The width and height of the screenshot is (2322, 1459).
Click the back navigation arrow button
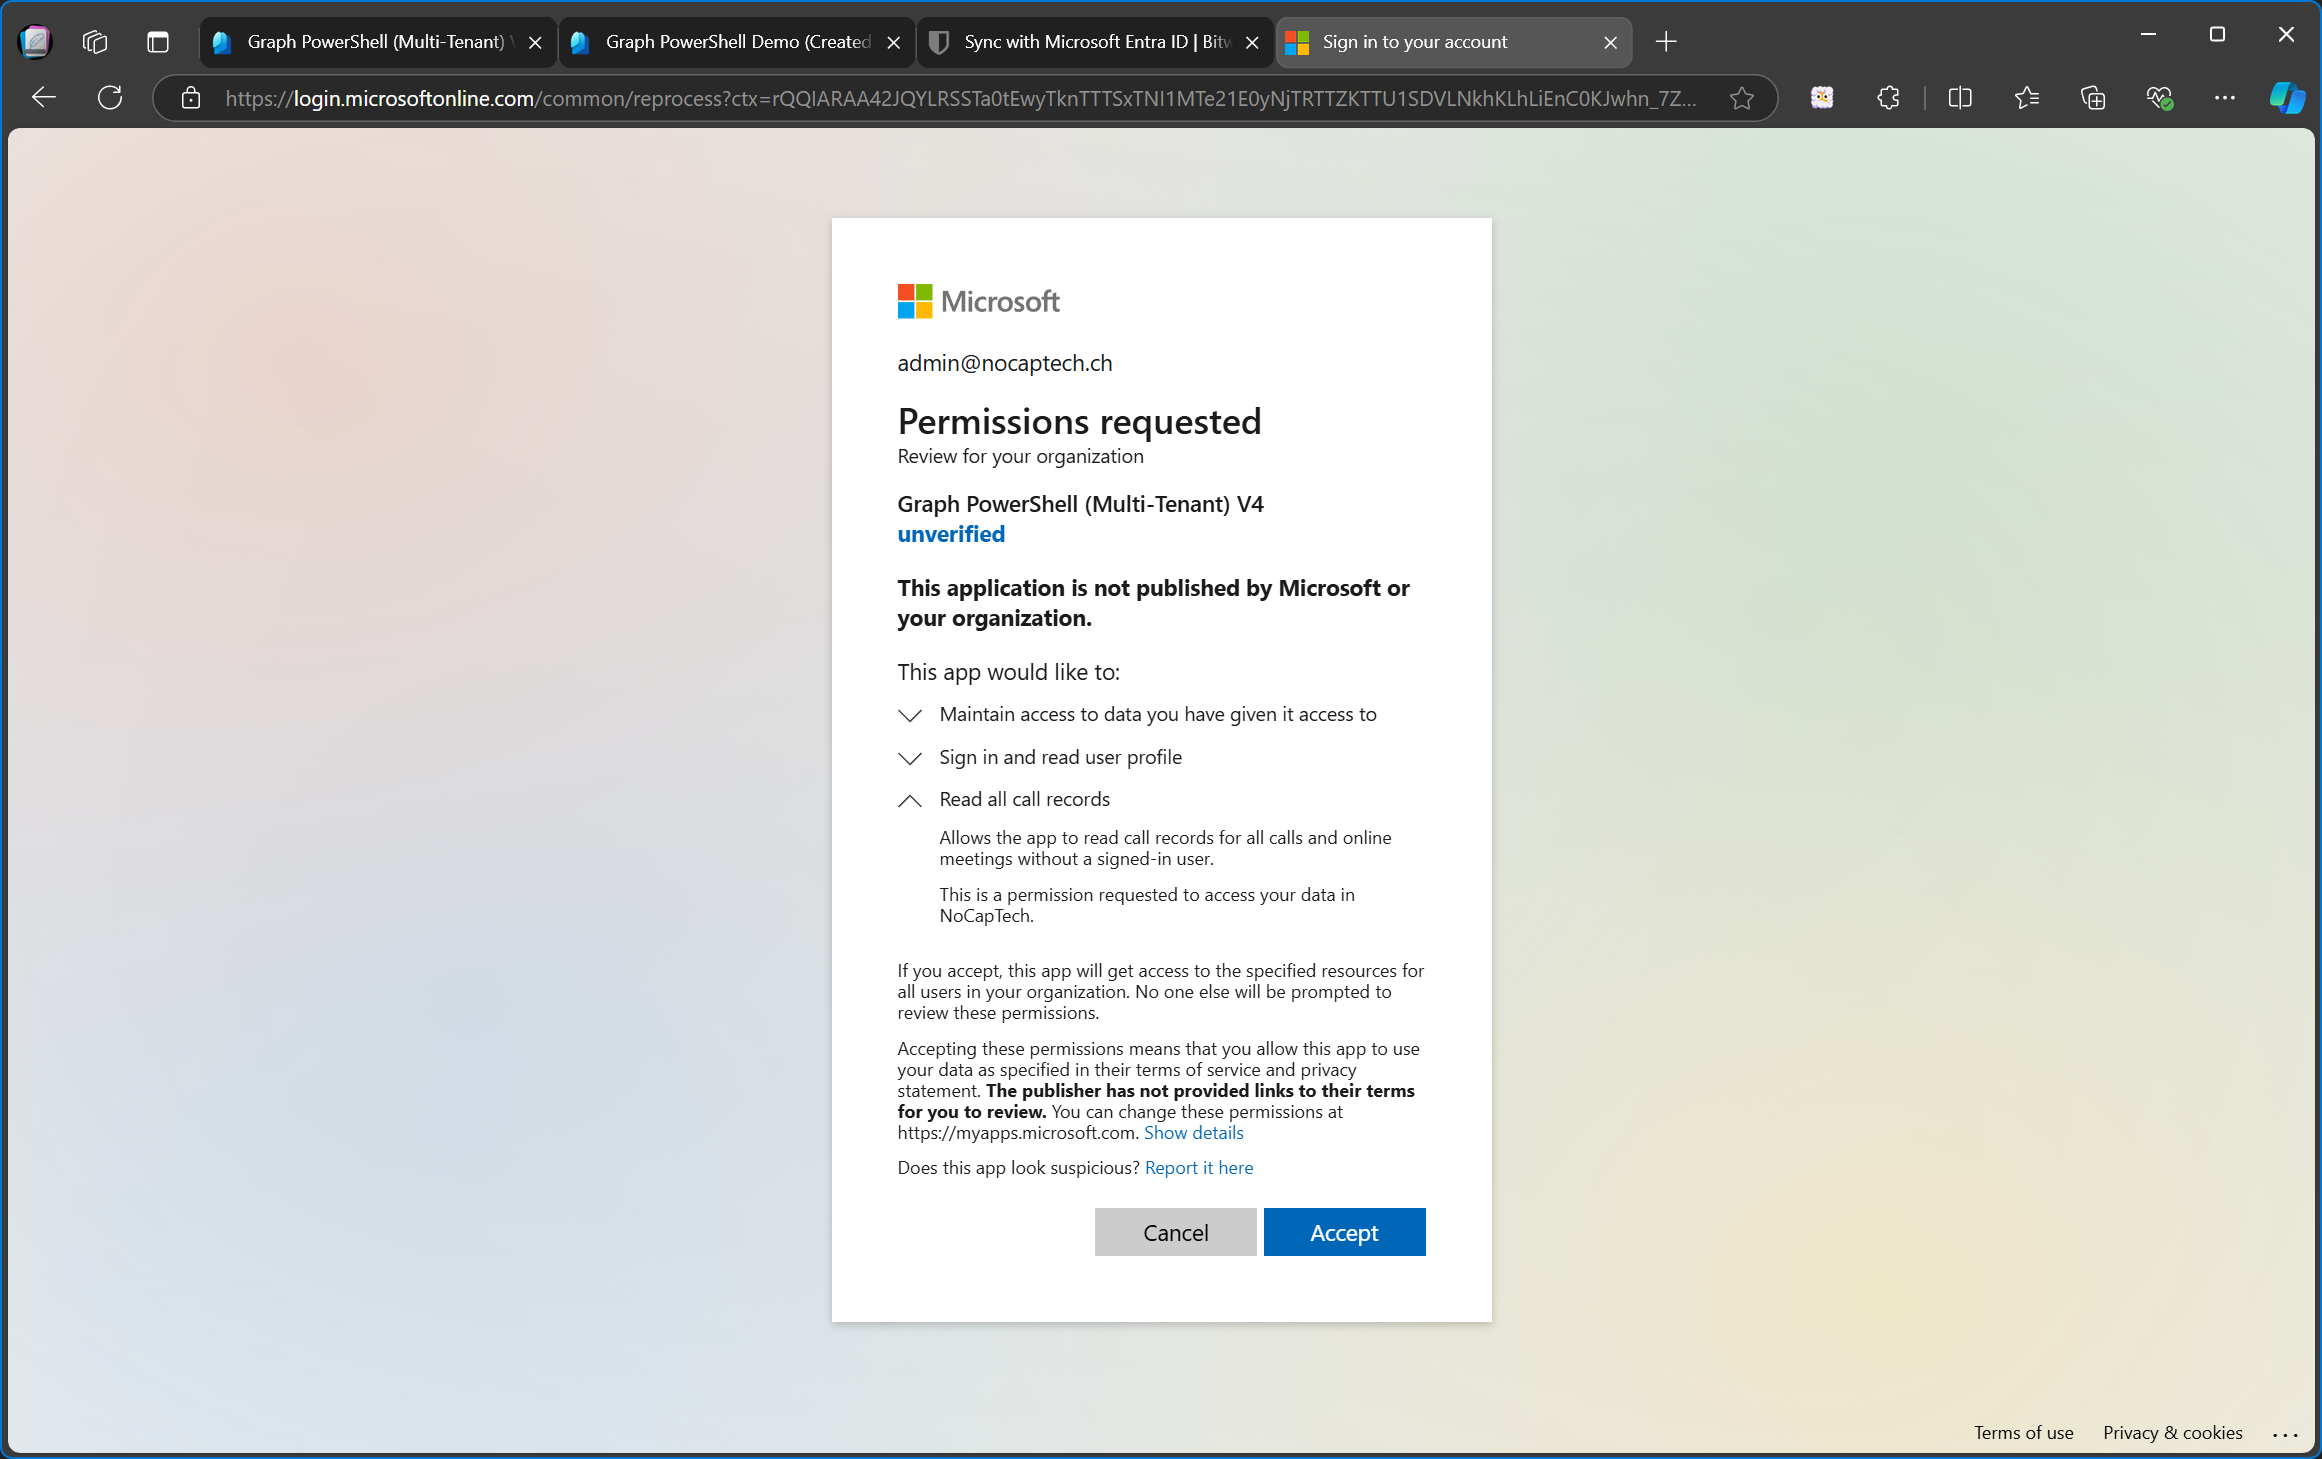pyautogui.click(x=44, y=96)
